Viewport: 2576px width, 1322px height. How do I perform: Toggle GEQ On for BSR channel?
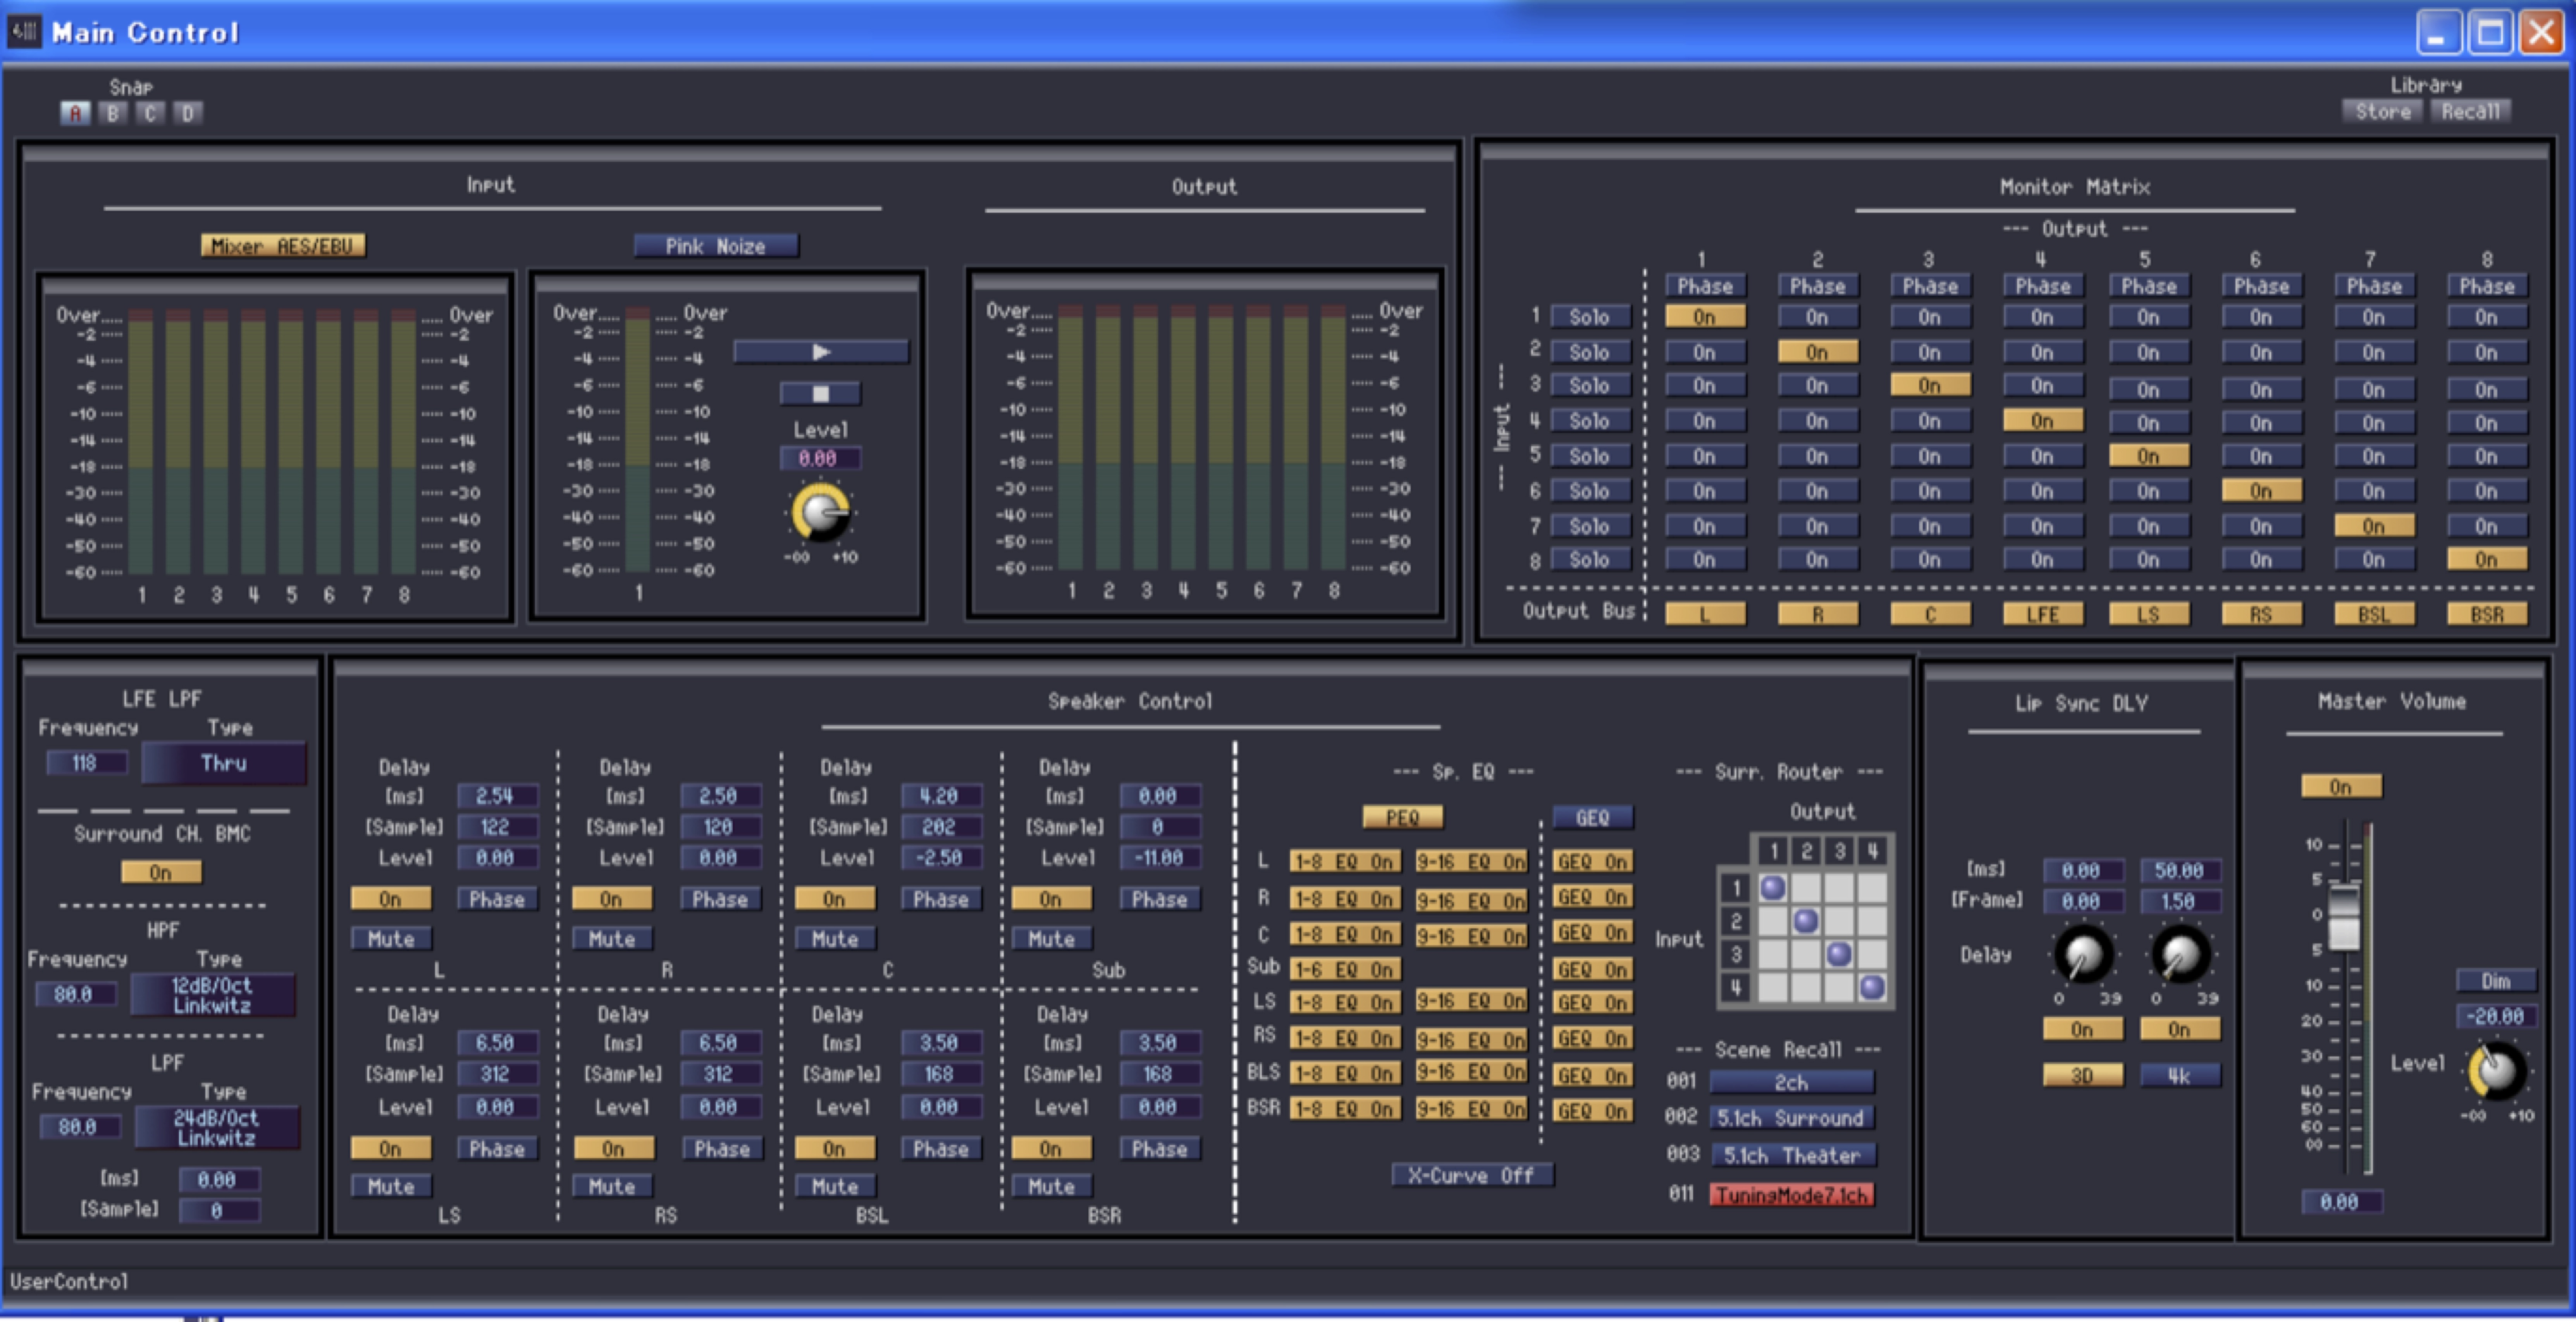pos(1593,1112)
